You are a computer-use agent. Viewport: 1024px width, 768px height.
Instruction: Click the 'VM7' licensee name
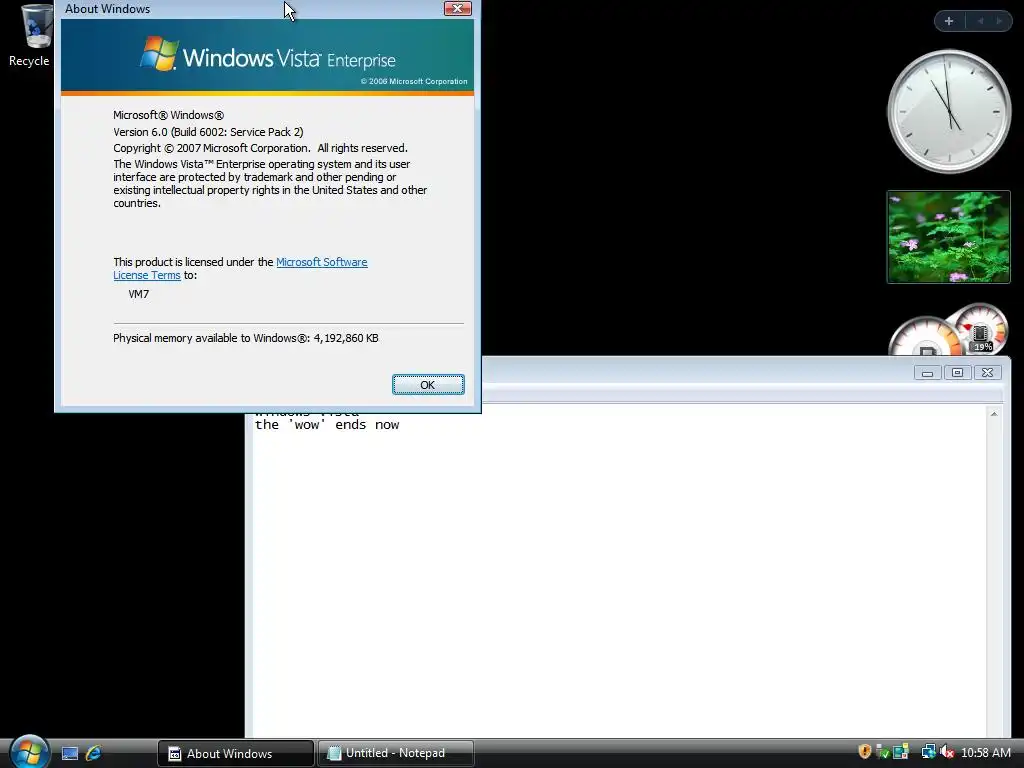138,294
